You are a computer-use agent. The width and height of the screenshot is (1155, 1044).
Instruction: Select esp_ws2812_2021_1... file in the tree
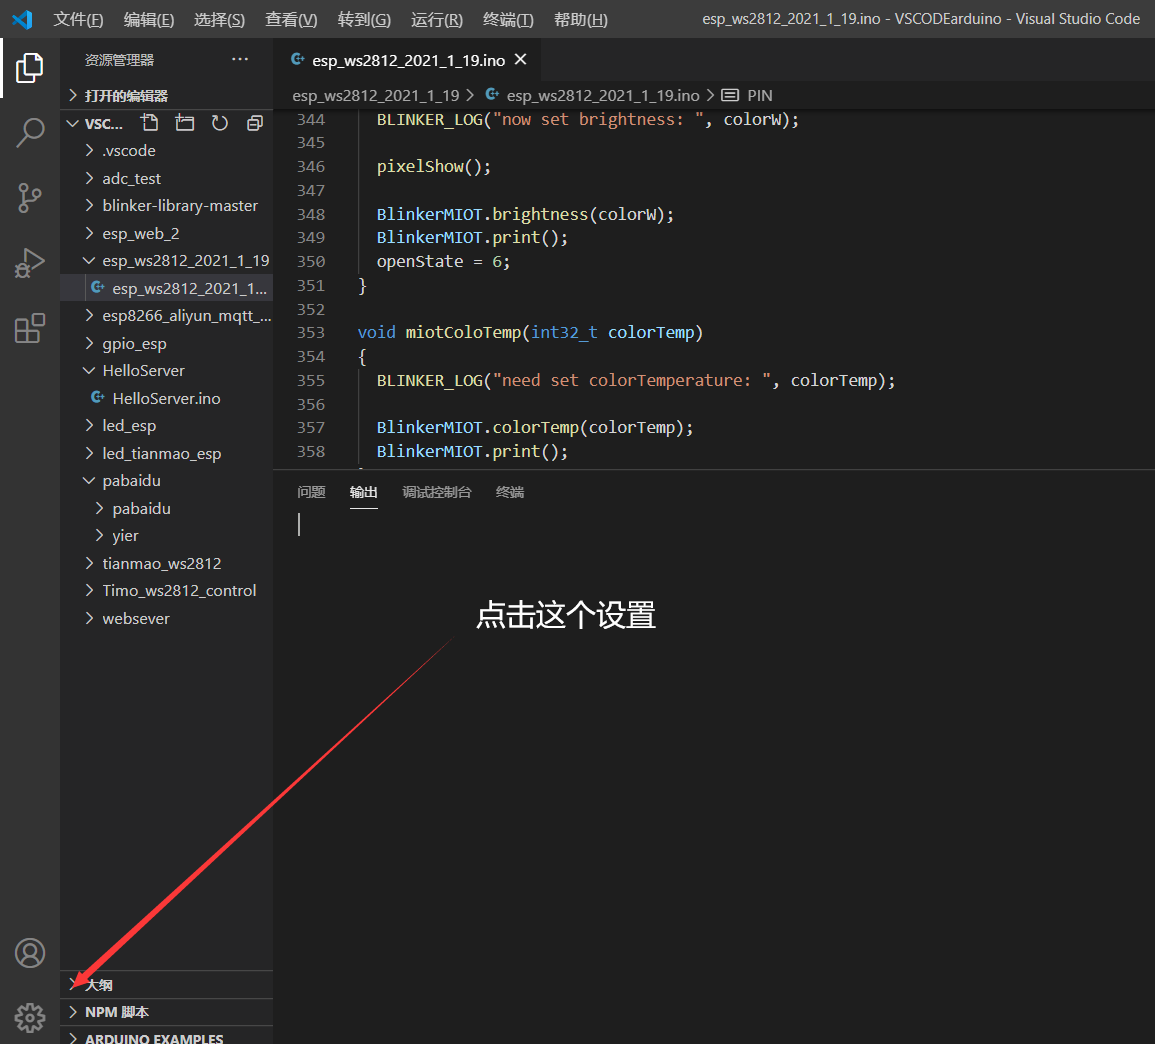coord(166,289)
